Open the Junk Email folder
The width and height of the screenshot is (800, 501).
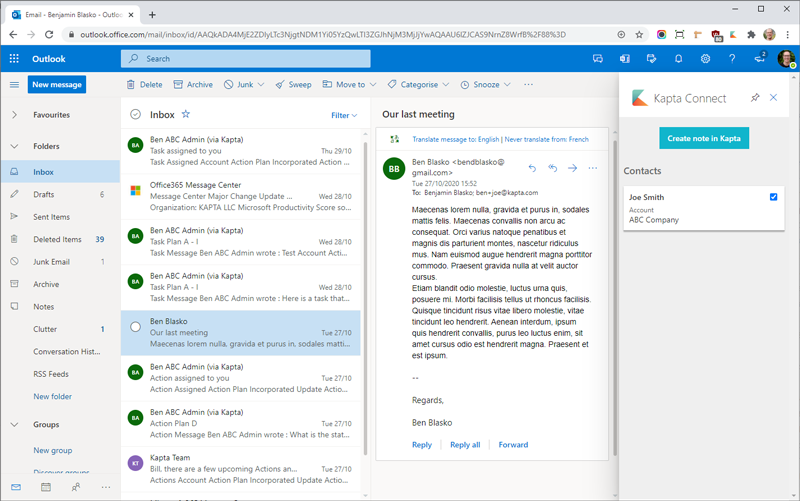click(60, 262)
